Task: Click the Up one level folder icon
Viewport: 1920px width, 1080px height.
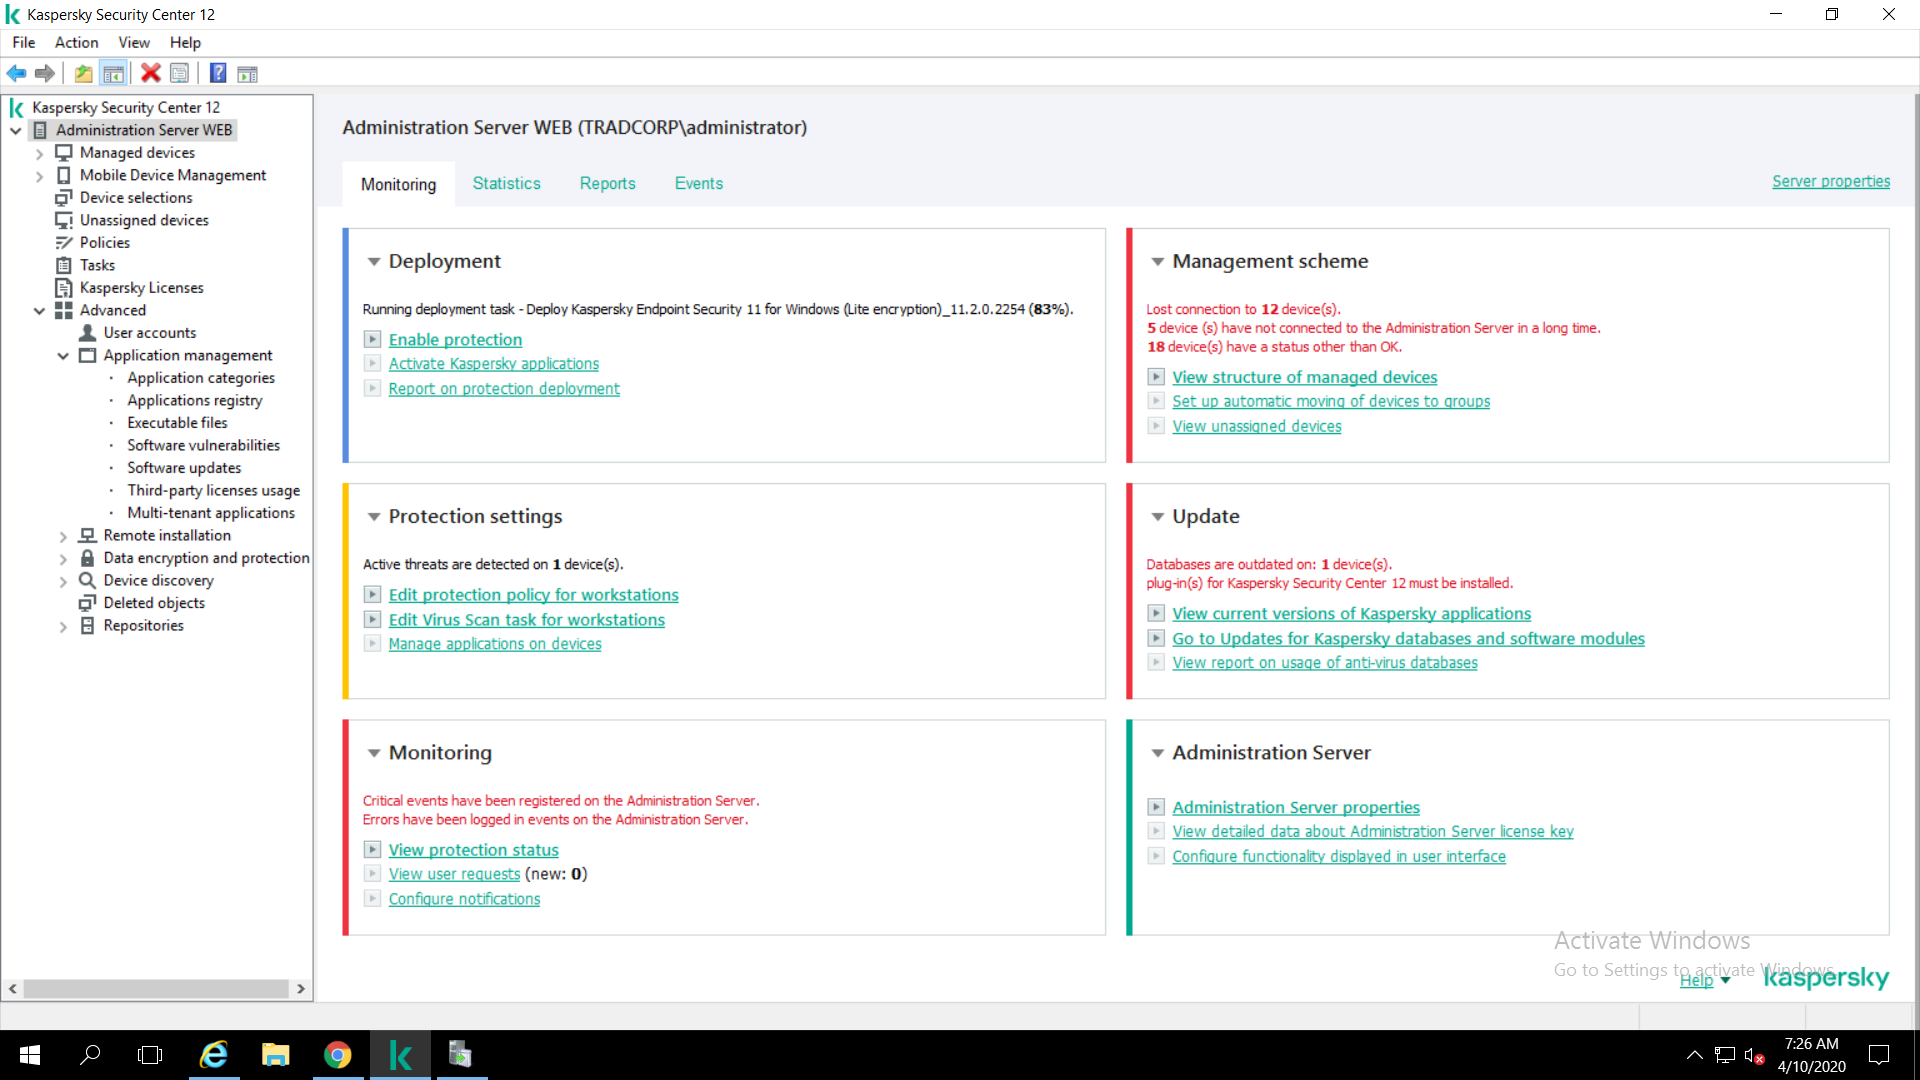Action: [x=84, y=73]
